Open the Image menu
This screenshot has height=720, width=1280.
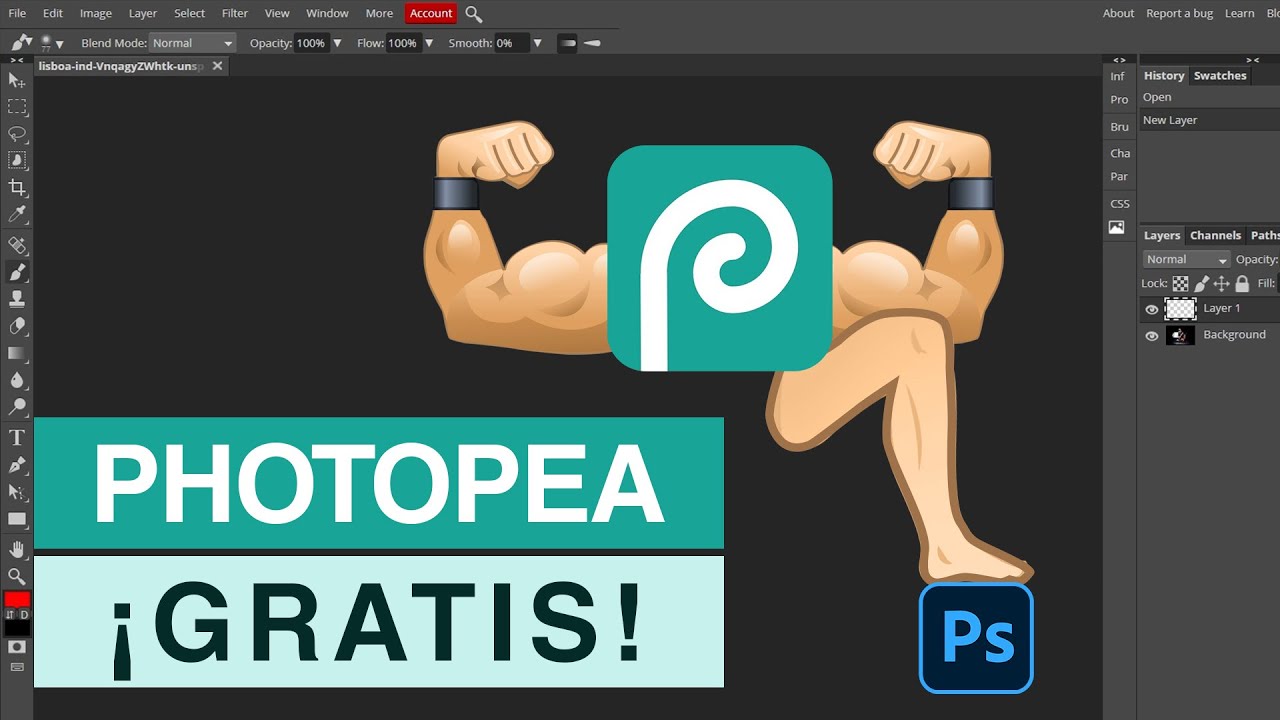pyautogui.click(x=96, y=13)
